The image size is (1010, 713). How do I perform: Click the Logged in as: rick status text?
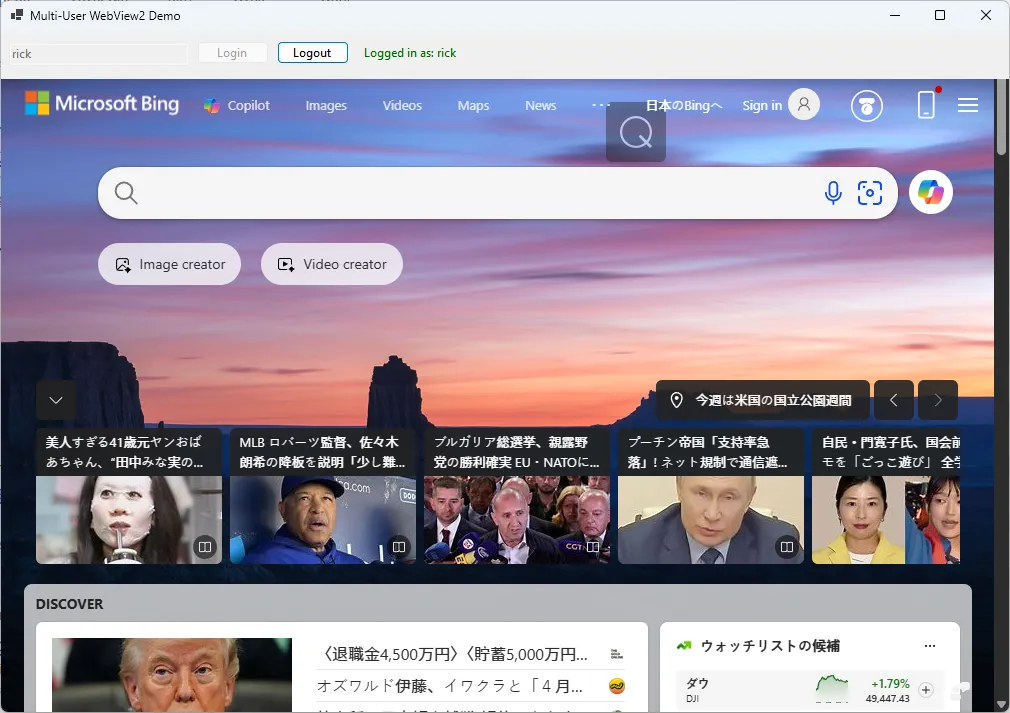[x=410, y=53]
